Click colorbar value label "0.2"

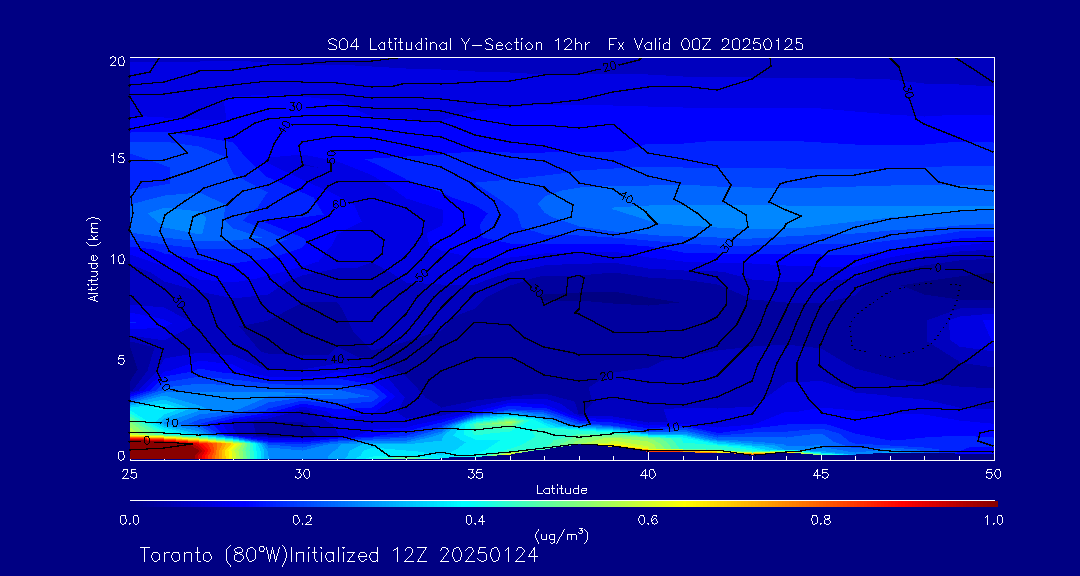pos(302,520)
